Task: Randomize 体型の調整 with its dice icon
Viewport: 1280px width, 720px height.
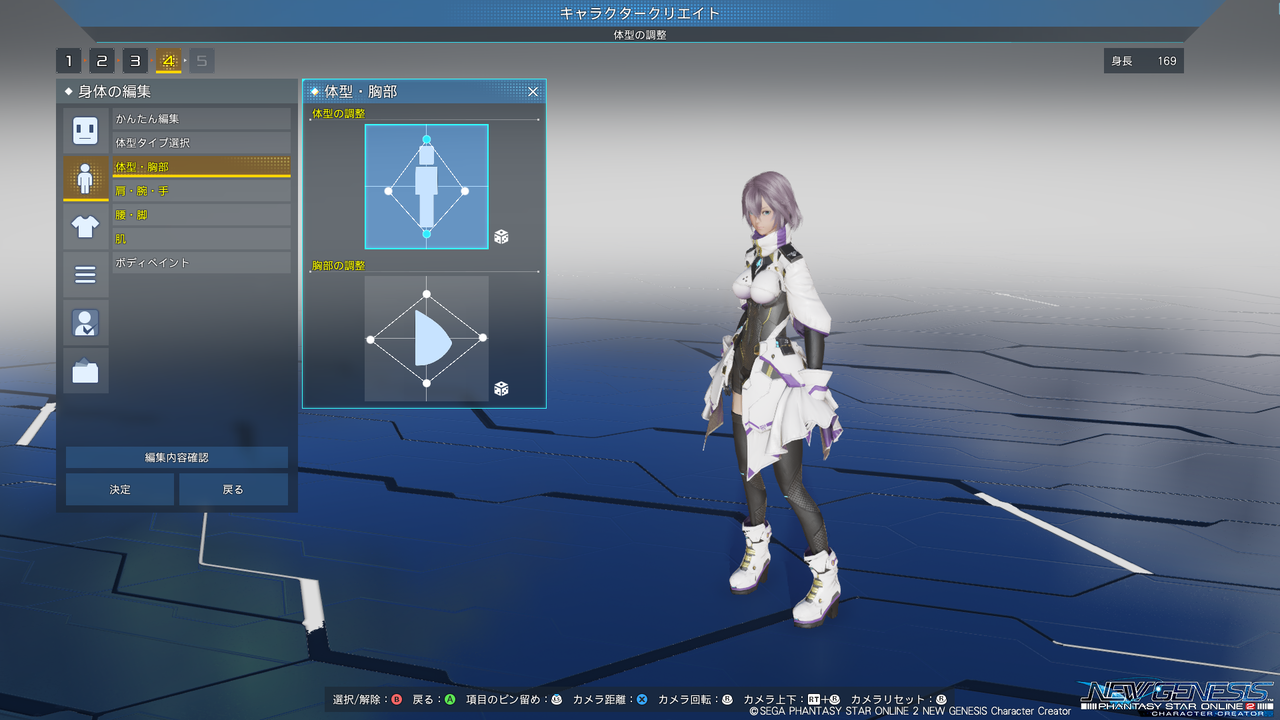Action: click(x=501, y=237)
